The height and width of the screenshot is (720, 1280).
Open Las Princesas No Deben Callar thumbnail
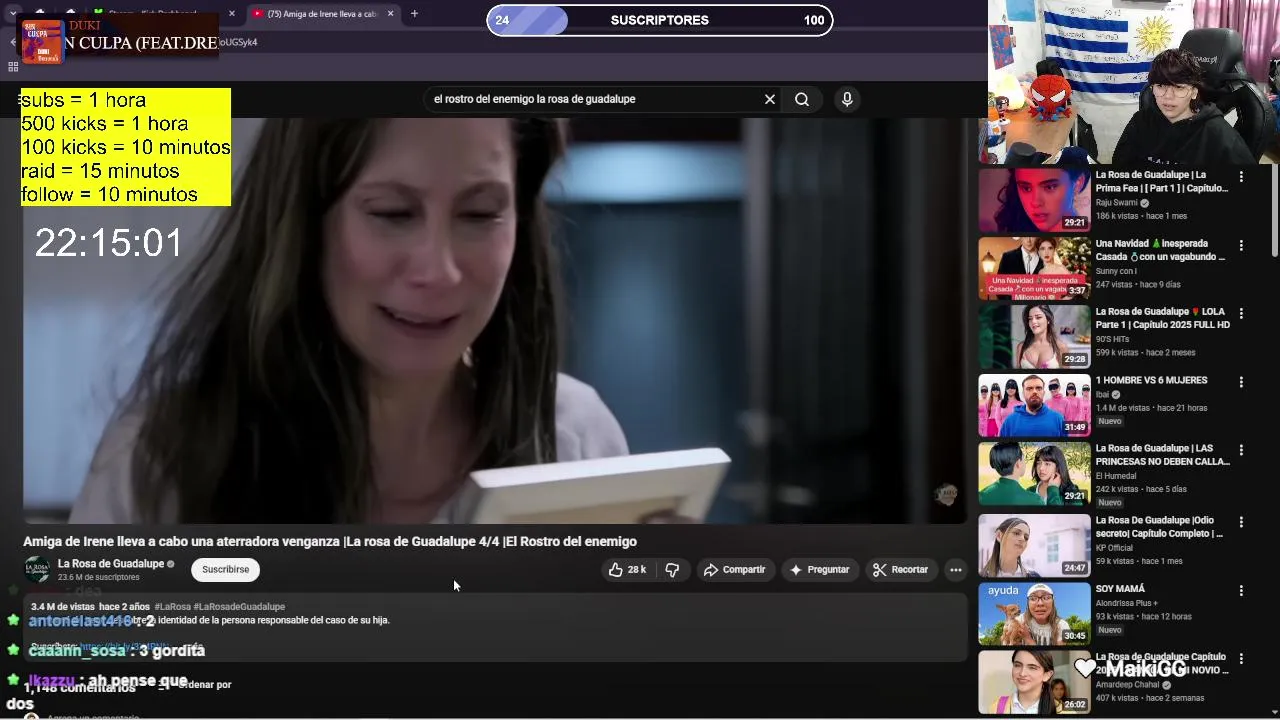(x=1034, y=474)
